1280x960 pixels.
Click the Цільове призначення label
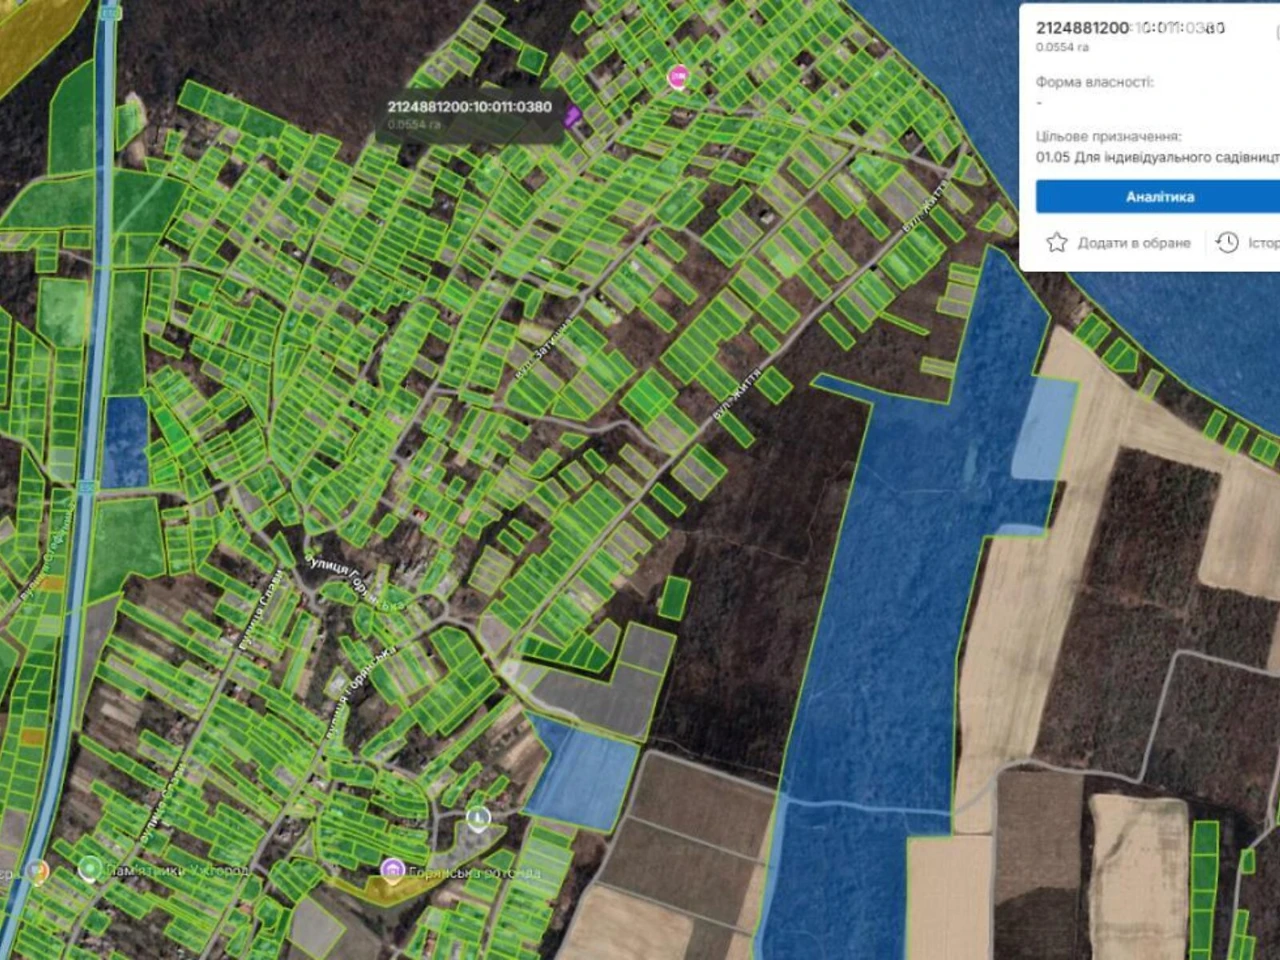1108,136
